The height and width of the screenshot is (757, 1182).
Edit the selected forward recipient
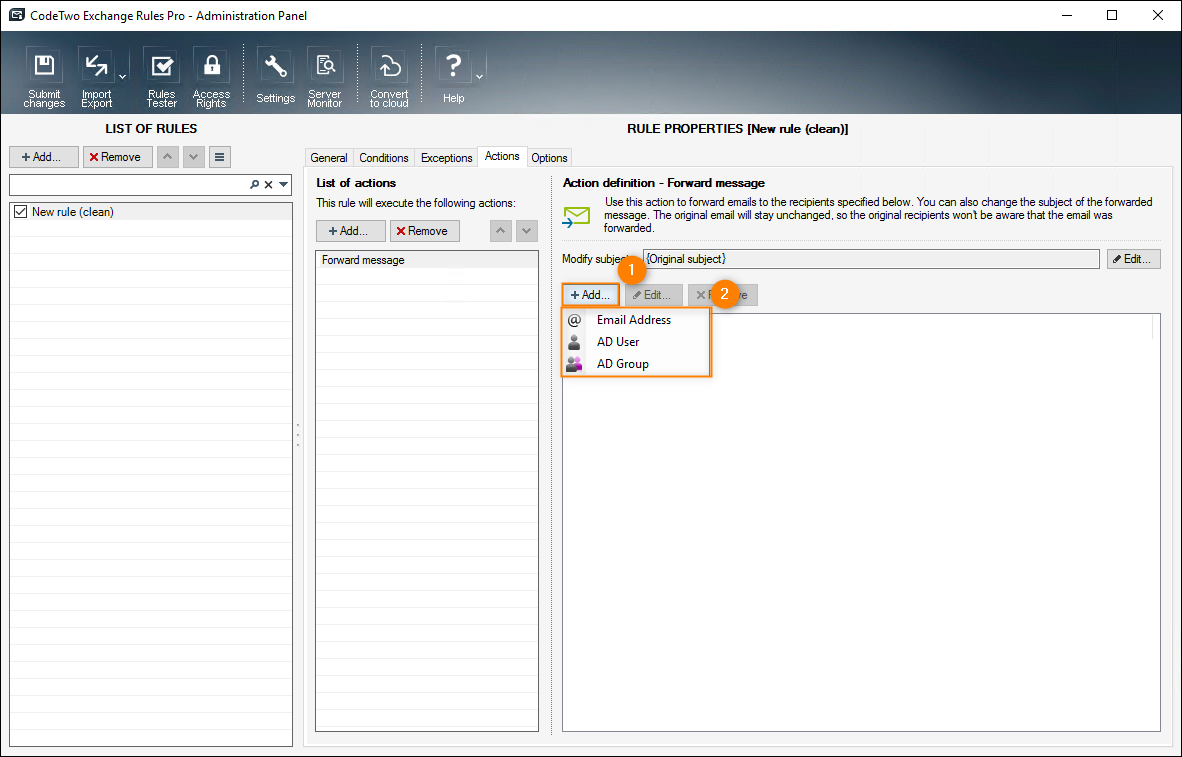653,295
